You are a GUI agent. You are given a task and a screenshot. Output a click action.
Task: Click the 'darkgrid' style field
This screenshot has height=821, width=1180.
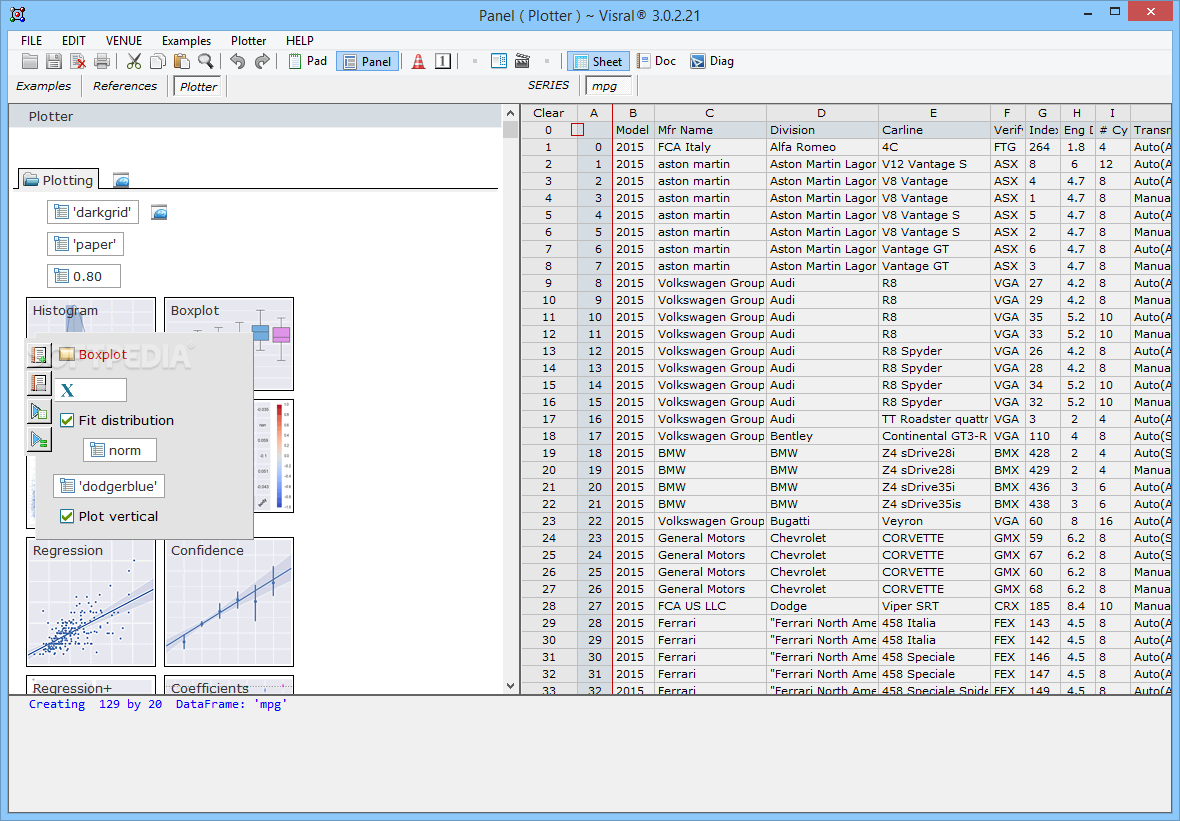pos(93,213)
